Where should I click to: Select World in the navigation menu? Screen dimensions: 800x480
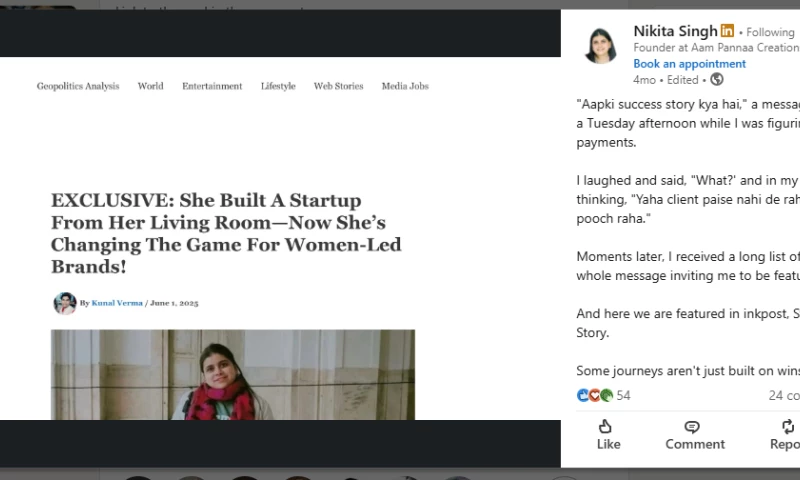151,86
